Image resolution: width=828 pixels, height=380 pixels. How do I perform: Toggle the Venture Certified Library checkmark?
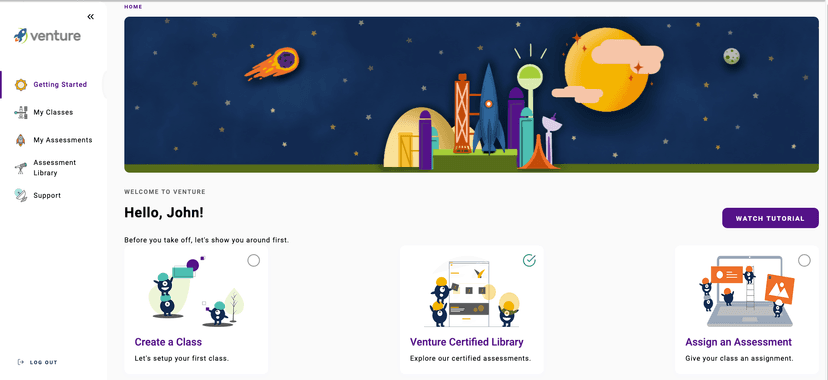[529, 260]
